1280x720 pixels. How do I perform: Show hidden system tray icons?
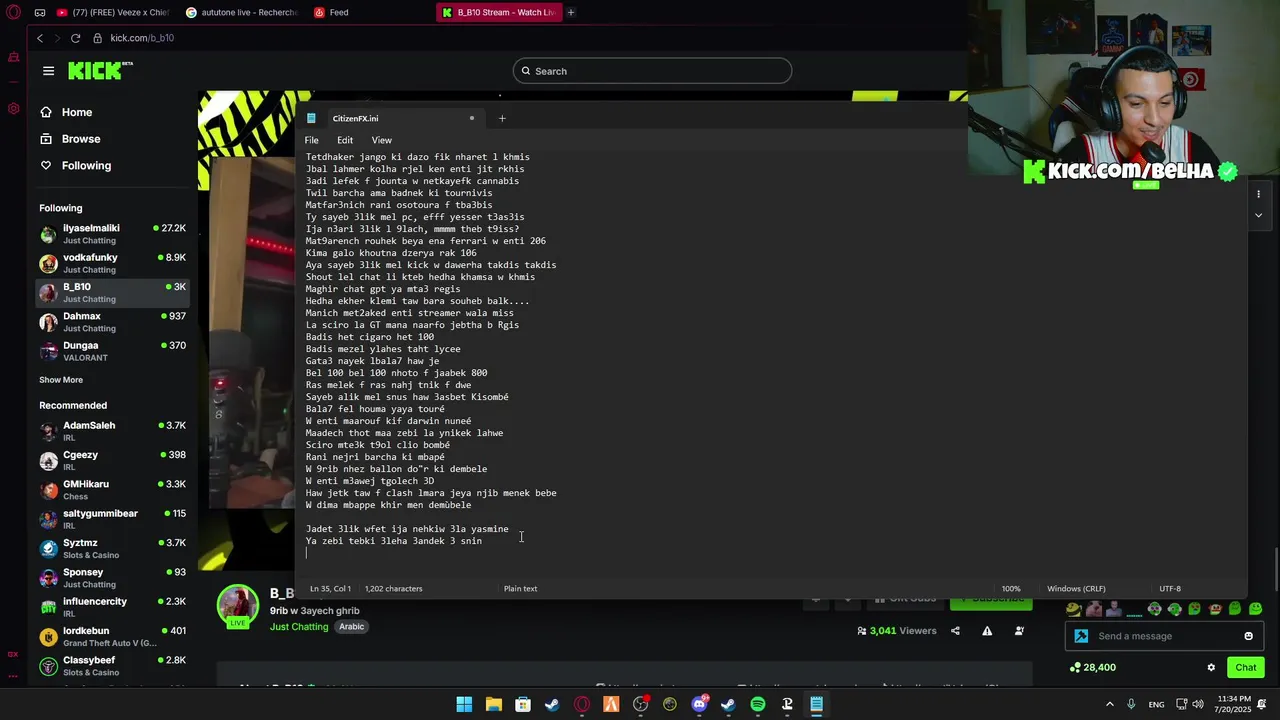(1109, 704)
